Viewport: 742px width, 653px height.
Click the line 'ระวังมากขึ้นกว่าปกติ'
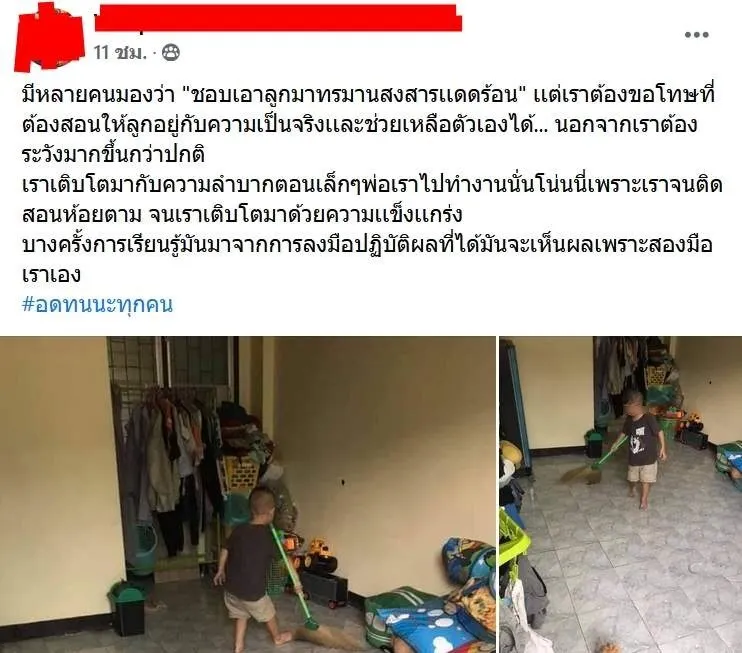point(113,155)
